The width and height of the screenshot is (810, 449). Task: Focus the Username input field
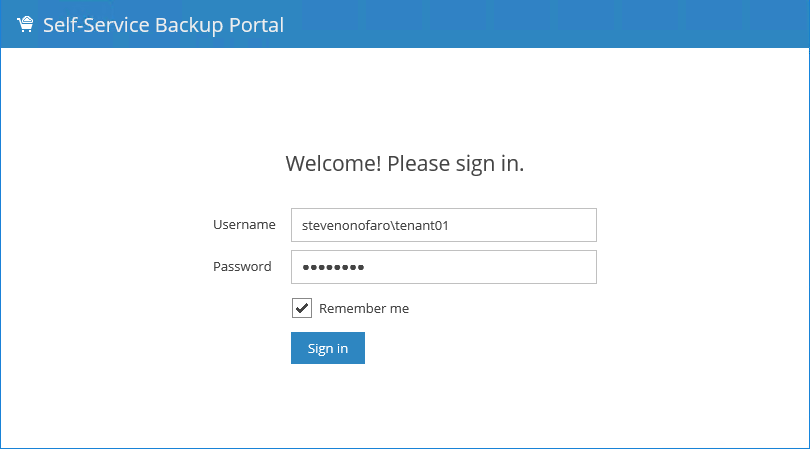[x=443, y=225]
